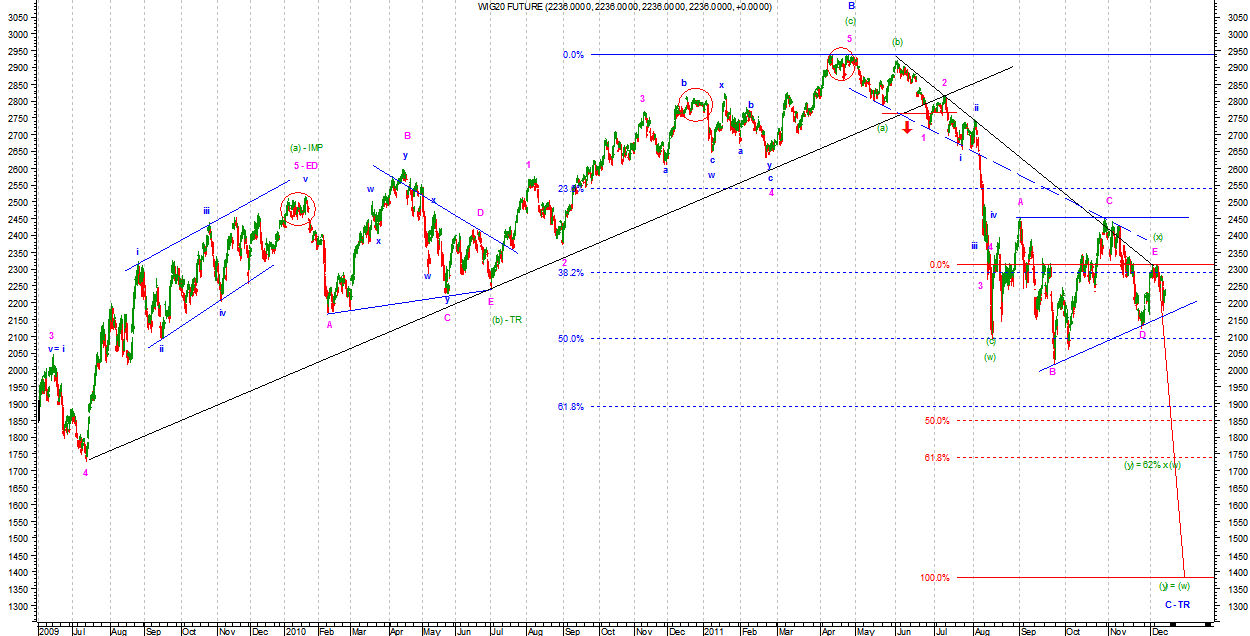Click the blue 0.0% label at top
This screenshot has height=636, width=1250.
(572, 54)
